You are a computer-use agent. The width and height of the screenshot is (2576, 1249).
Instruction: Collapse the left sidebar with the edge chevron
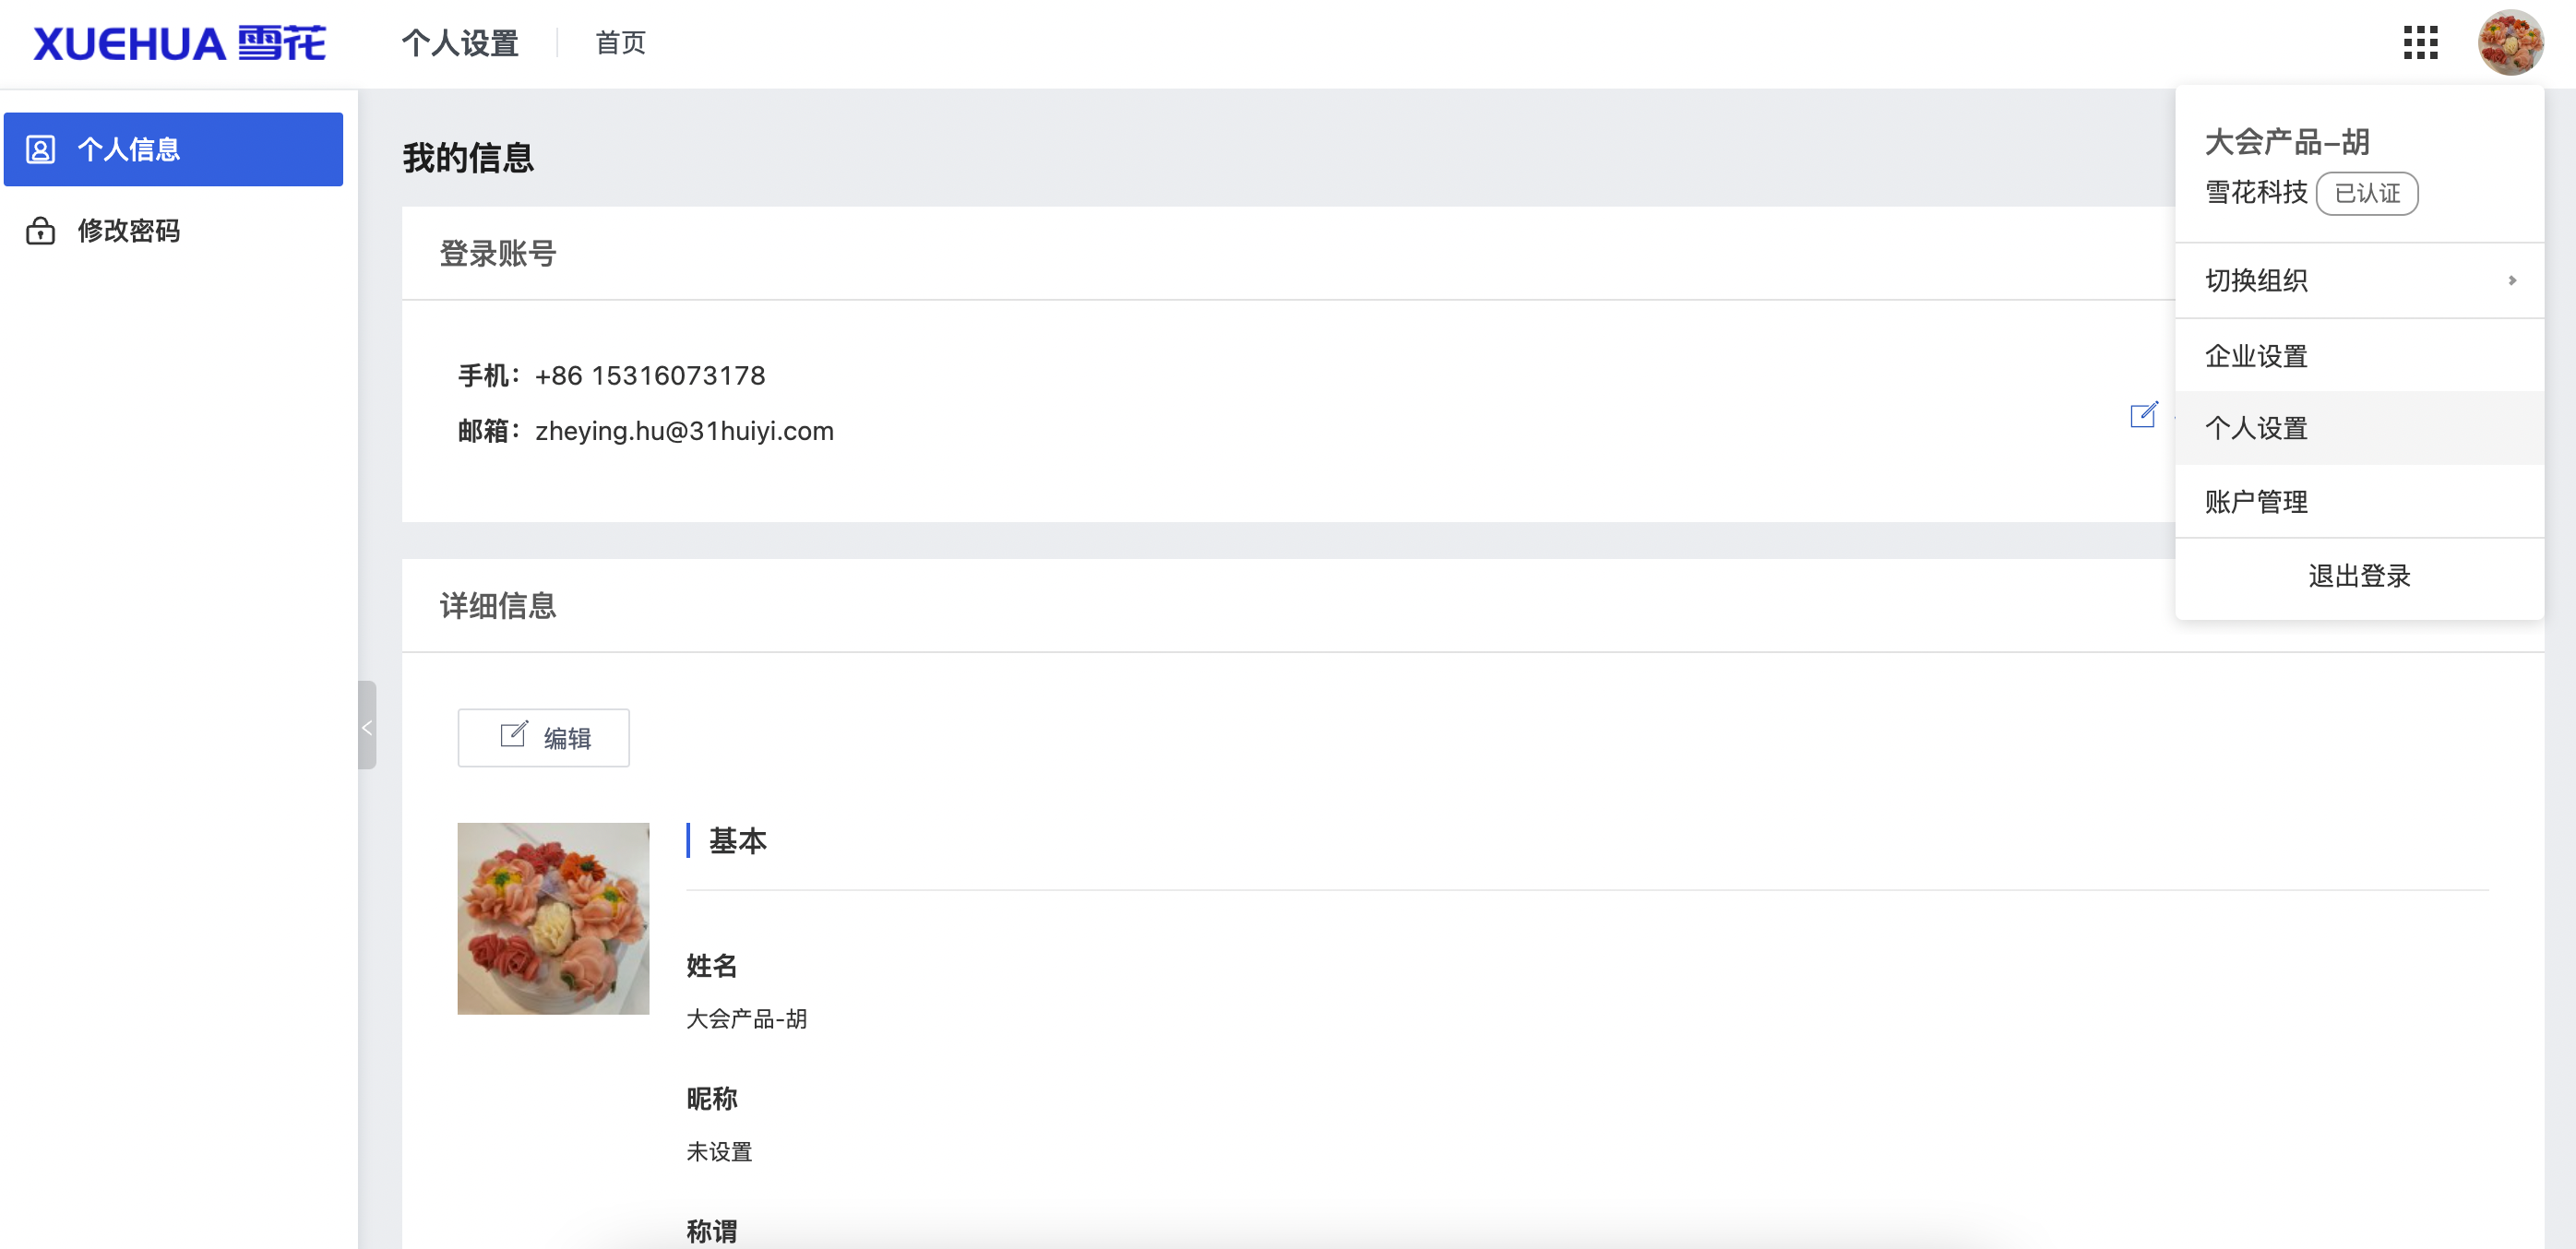[x=368, y=727]
